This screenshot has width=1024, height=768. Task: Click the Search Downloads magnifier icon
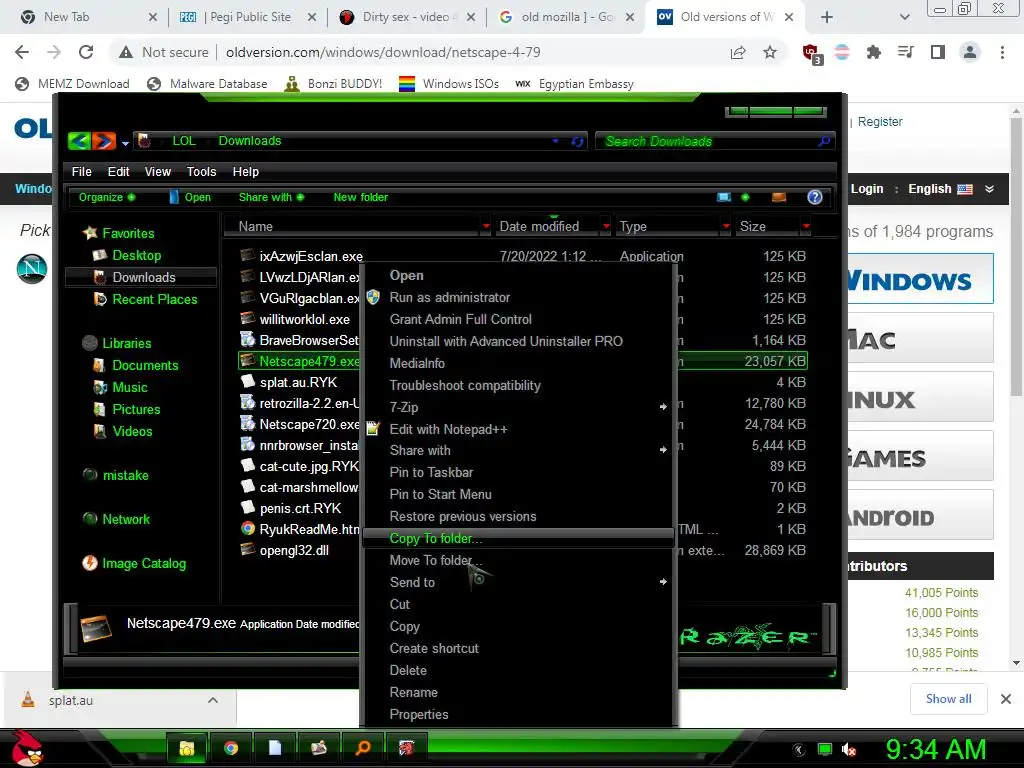pyautogui.click(x=824, y=141)
